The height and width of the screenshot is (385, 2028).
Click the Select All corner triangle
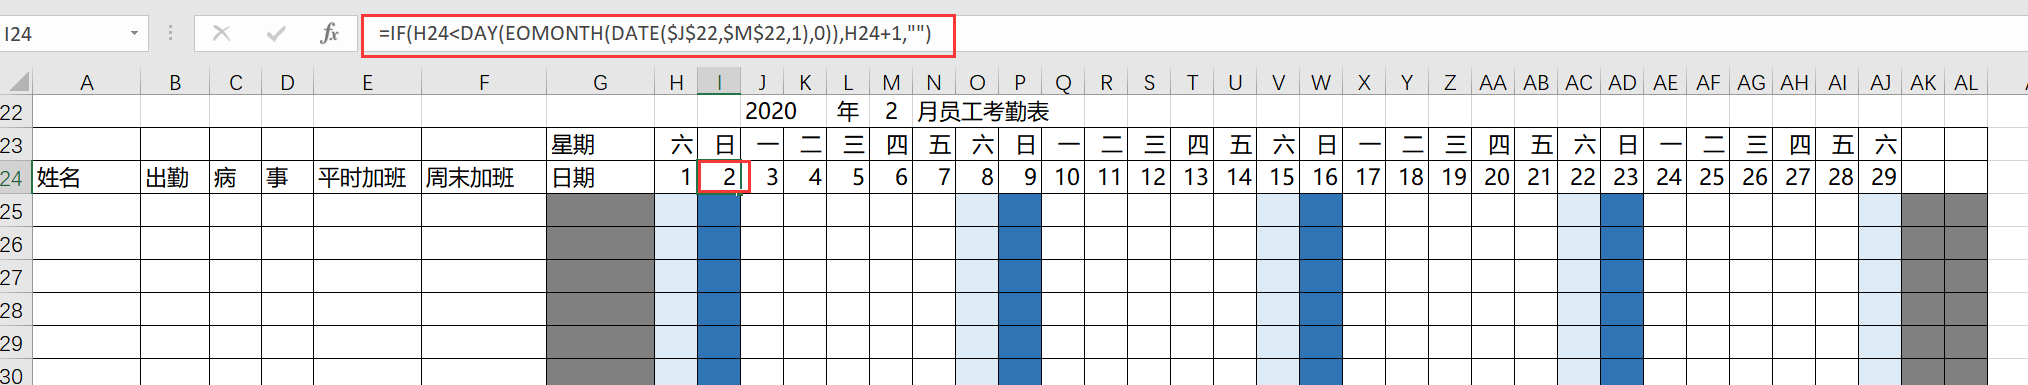[x=18, y=82]
